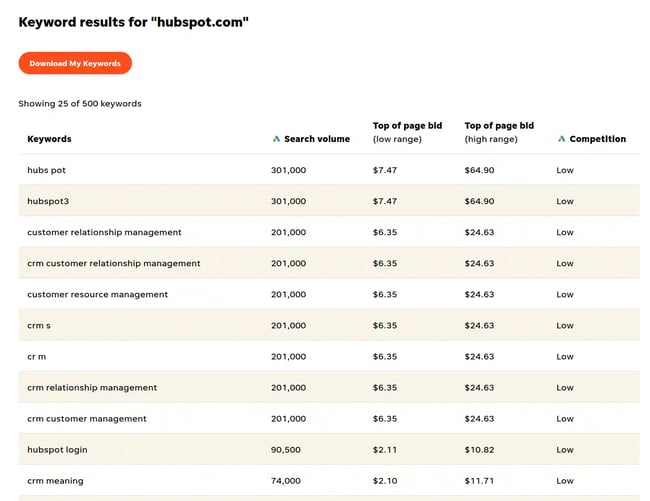Select "crm customer management" keyword
This screenshot has height=501, width=650.
tap(87, 418)
